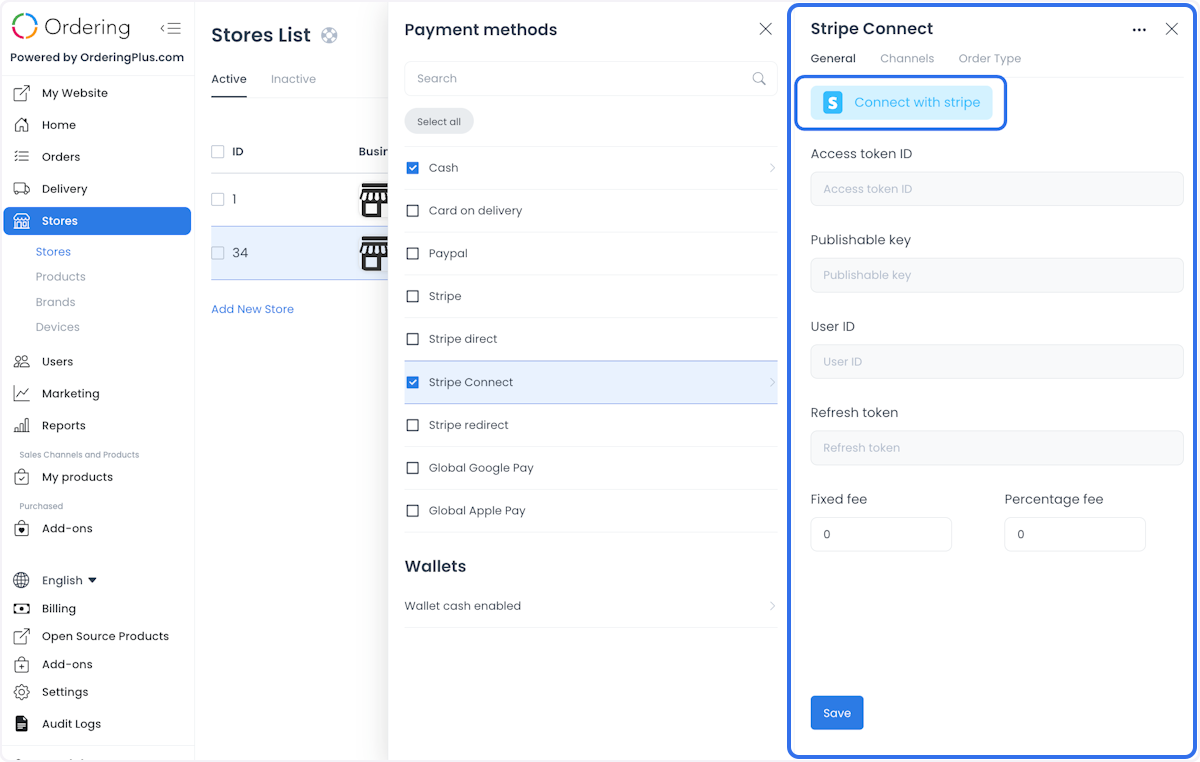Image resolution: width=1200 pixels, height=762 pixels.
Task: Switch to the Order Type tab
Action: [990, 59]
